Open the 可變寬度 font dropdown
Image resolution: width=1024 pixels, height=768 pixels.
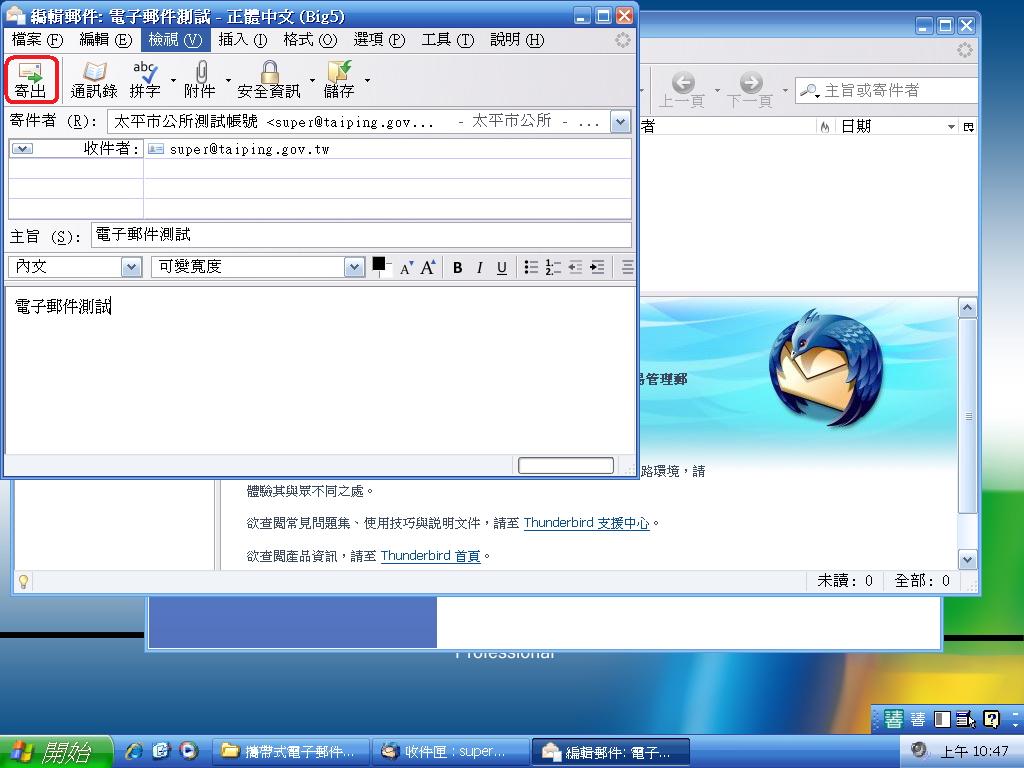pyautogui.click(x=354, y=267)
